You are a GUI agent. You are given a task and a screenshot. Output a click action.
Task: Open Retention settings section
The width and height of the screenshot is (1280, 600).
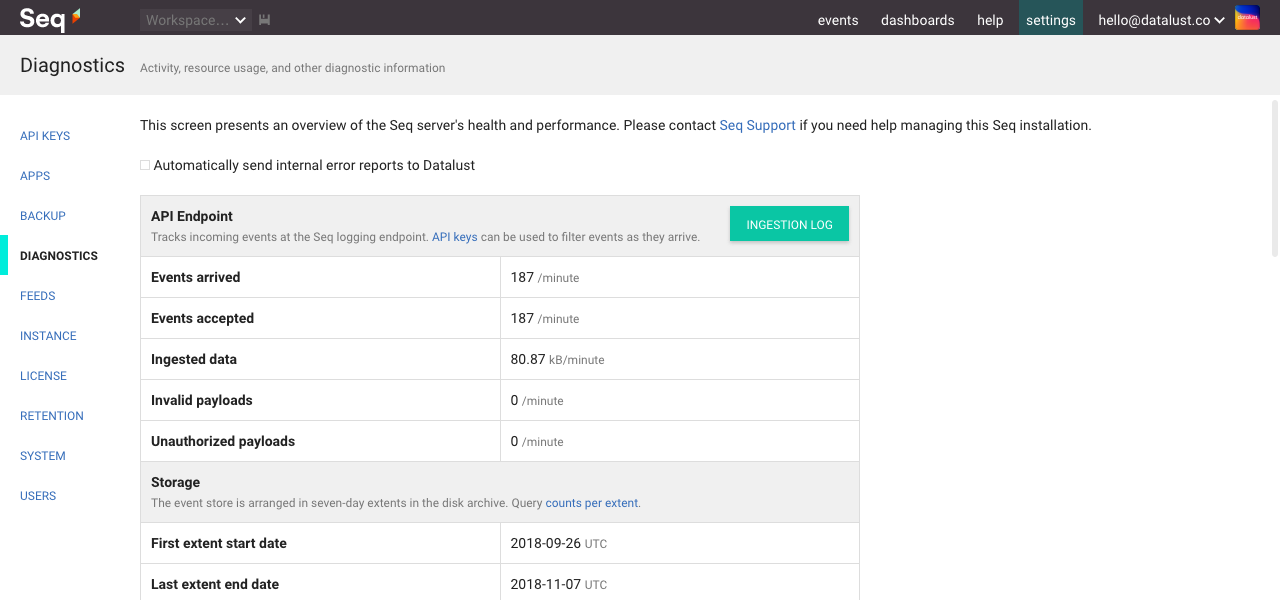pyautogui.click(x=52, y=416)
